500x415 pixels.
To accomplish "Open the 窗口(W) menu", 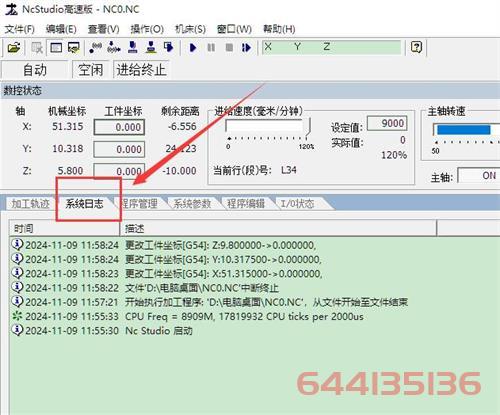I will (234, 29).
